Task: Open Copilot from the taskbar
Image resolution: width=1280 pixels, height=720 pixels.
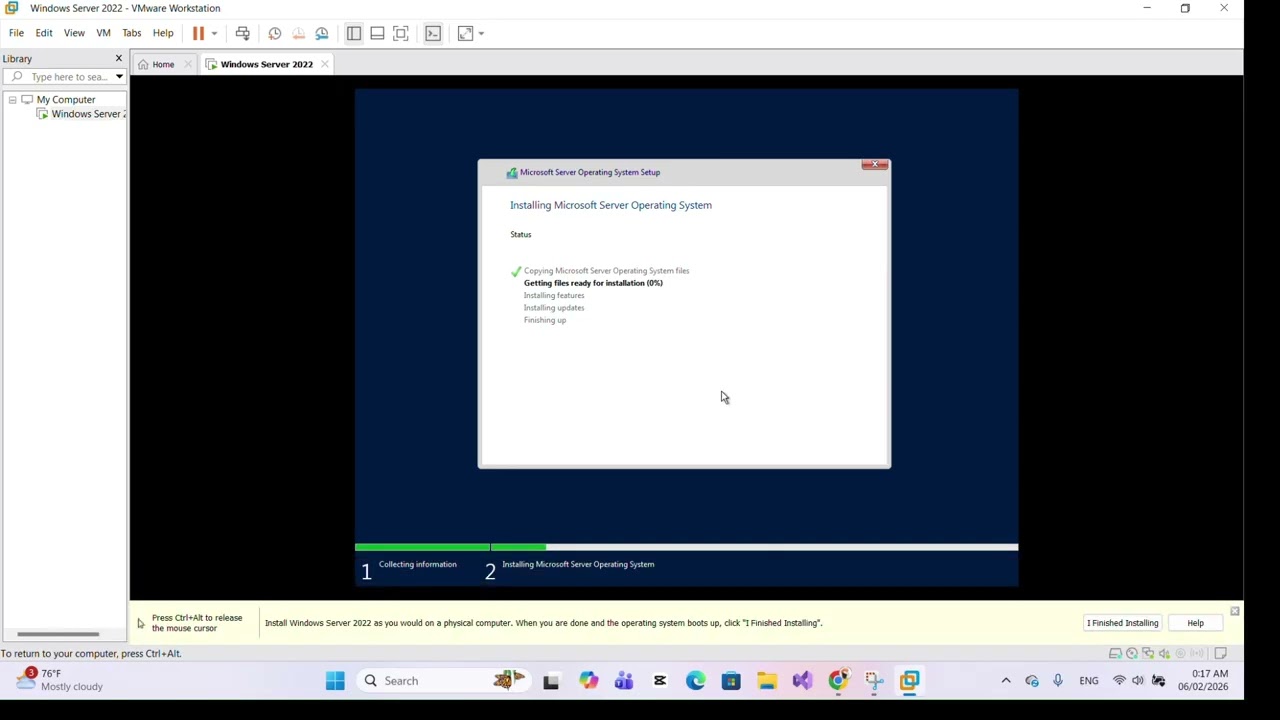Action: [588, 681]
